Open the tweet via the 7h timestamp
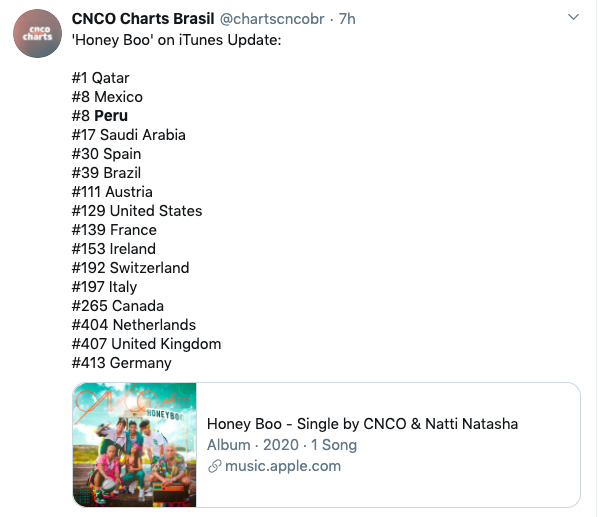This screenshot has width=600, height=517. pyautogui.click(x=347, y=19)
